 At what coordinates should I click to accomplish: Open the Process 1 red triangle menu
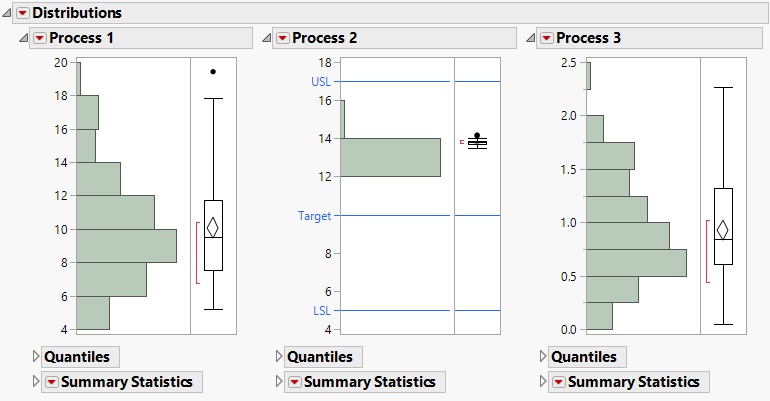tap(40, 38)
